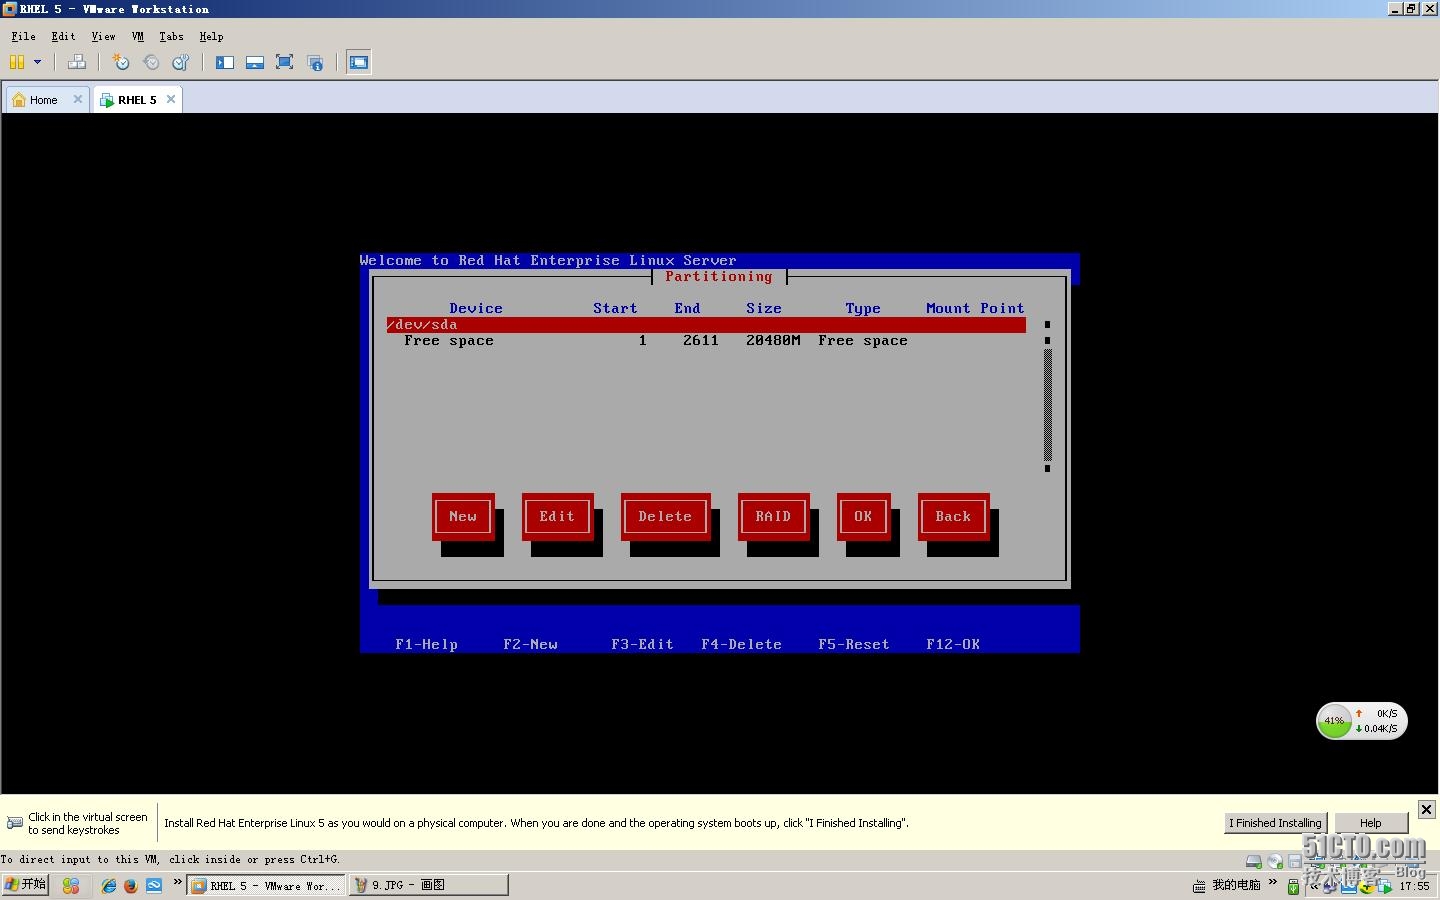The image size is (1440, 900).
Task: Switch to 9.JPG Paint taskbar item
Action: [x=428, y=885]
